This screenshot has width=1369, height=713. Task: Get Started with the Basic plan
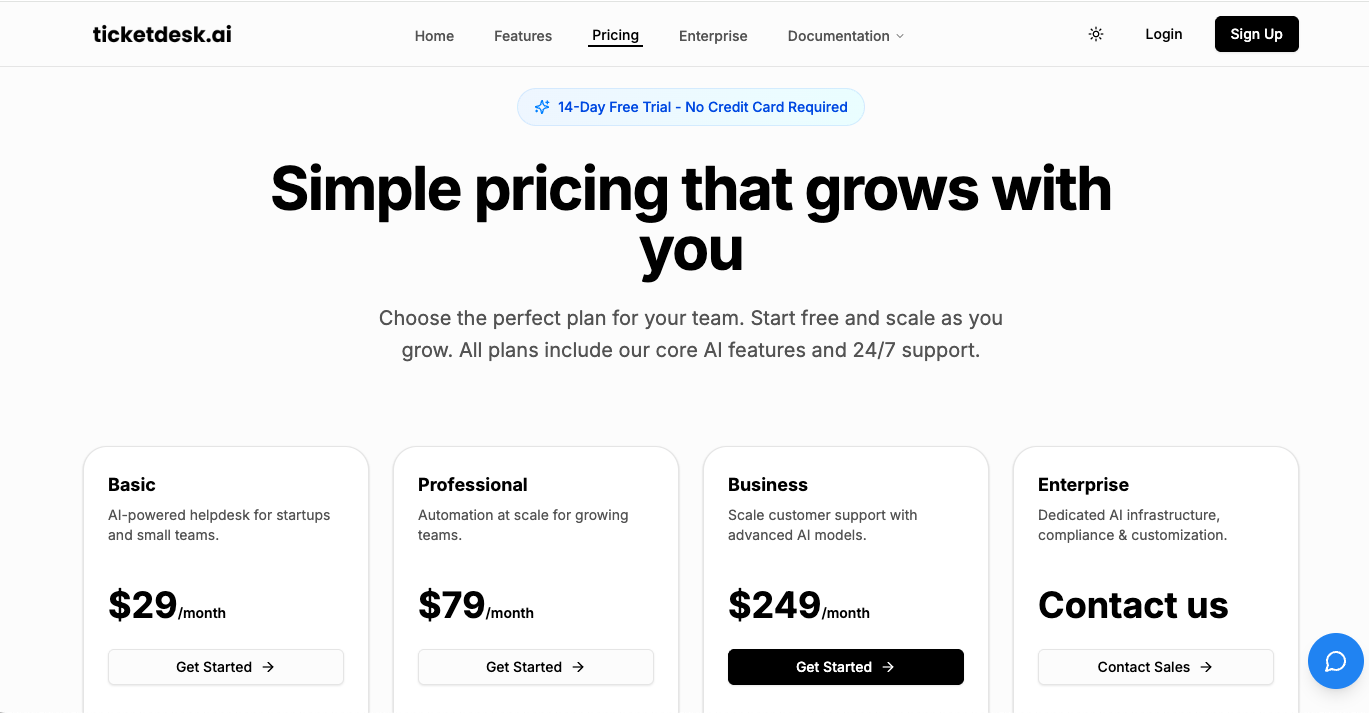[225, 667]
